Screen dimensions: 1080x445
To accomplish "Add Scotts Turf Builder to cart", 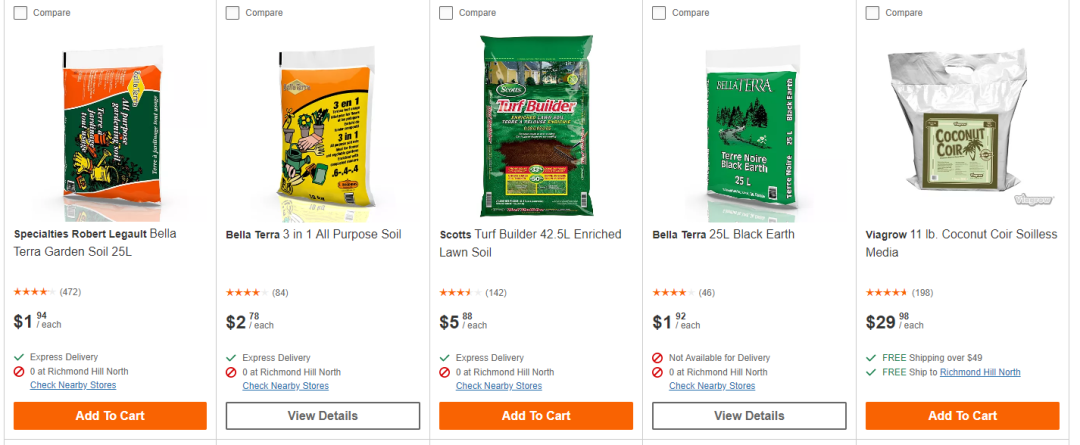I will click(536, 416).
